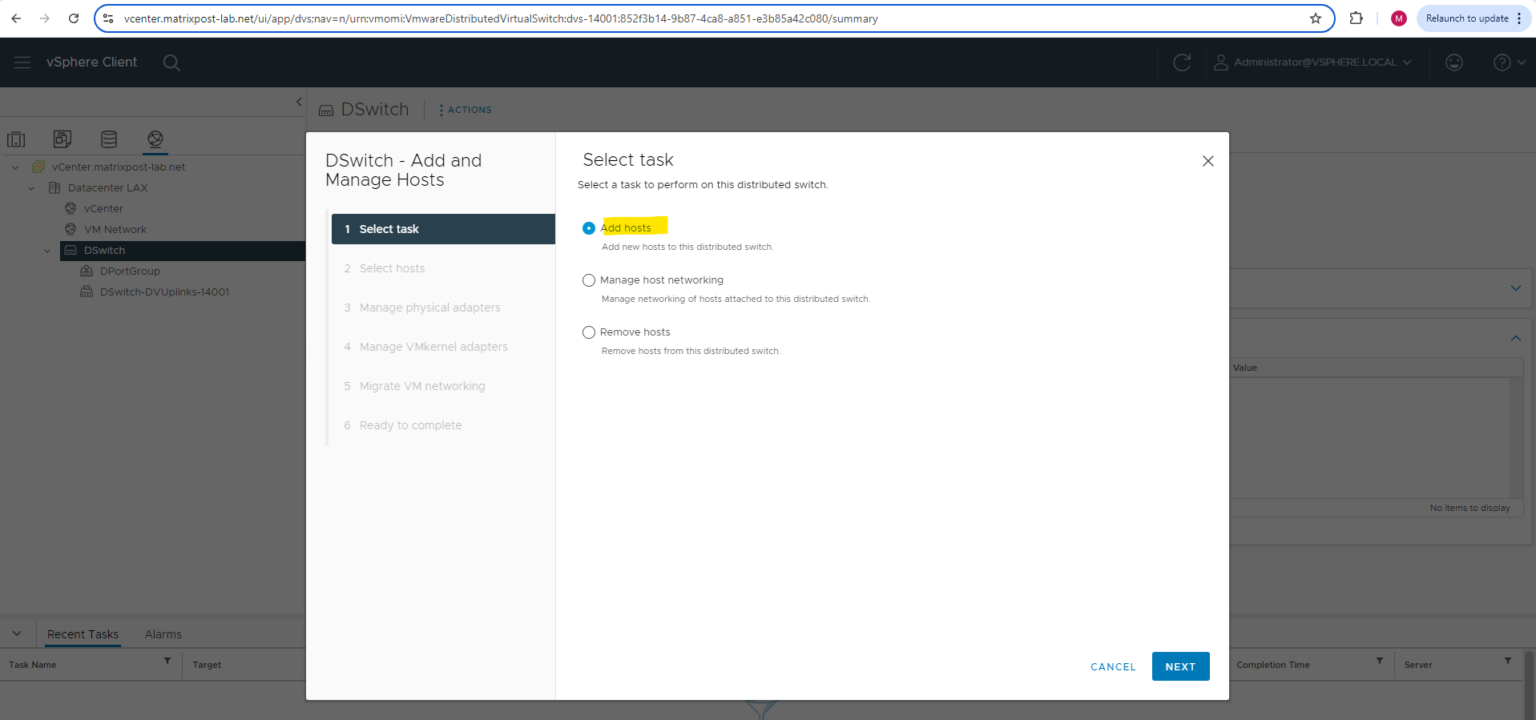Click NEXT to proceed in the wizard
The width and height of the screenshot is (1536, 720).
(x=1180, y=666)
